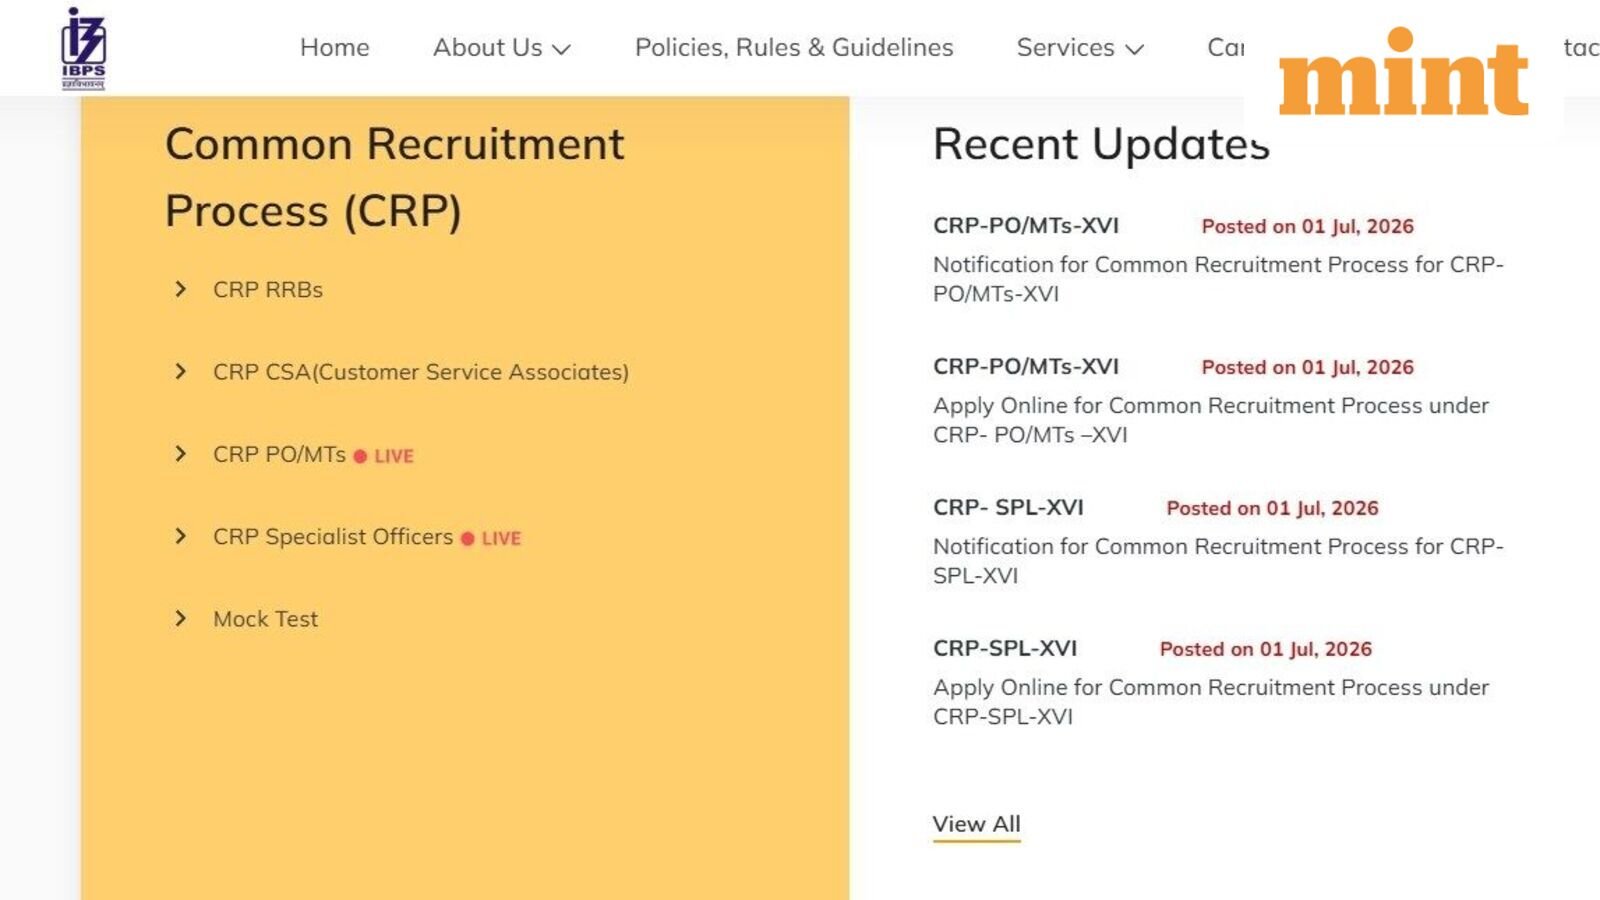The height and width of the screenshot is (900, 1600).
Task: Open Notification for CRP-PO/MTs-XVI update
Action: (1218, 279)
